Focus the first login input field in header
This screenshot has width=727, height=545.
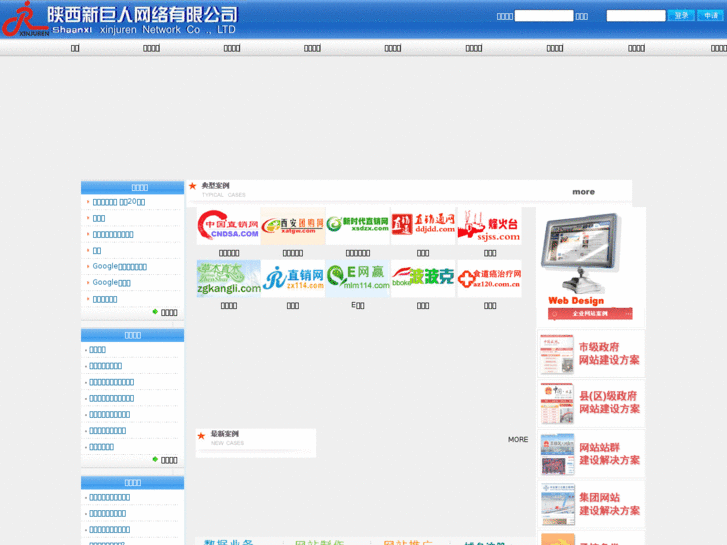544,16
